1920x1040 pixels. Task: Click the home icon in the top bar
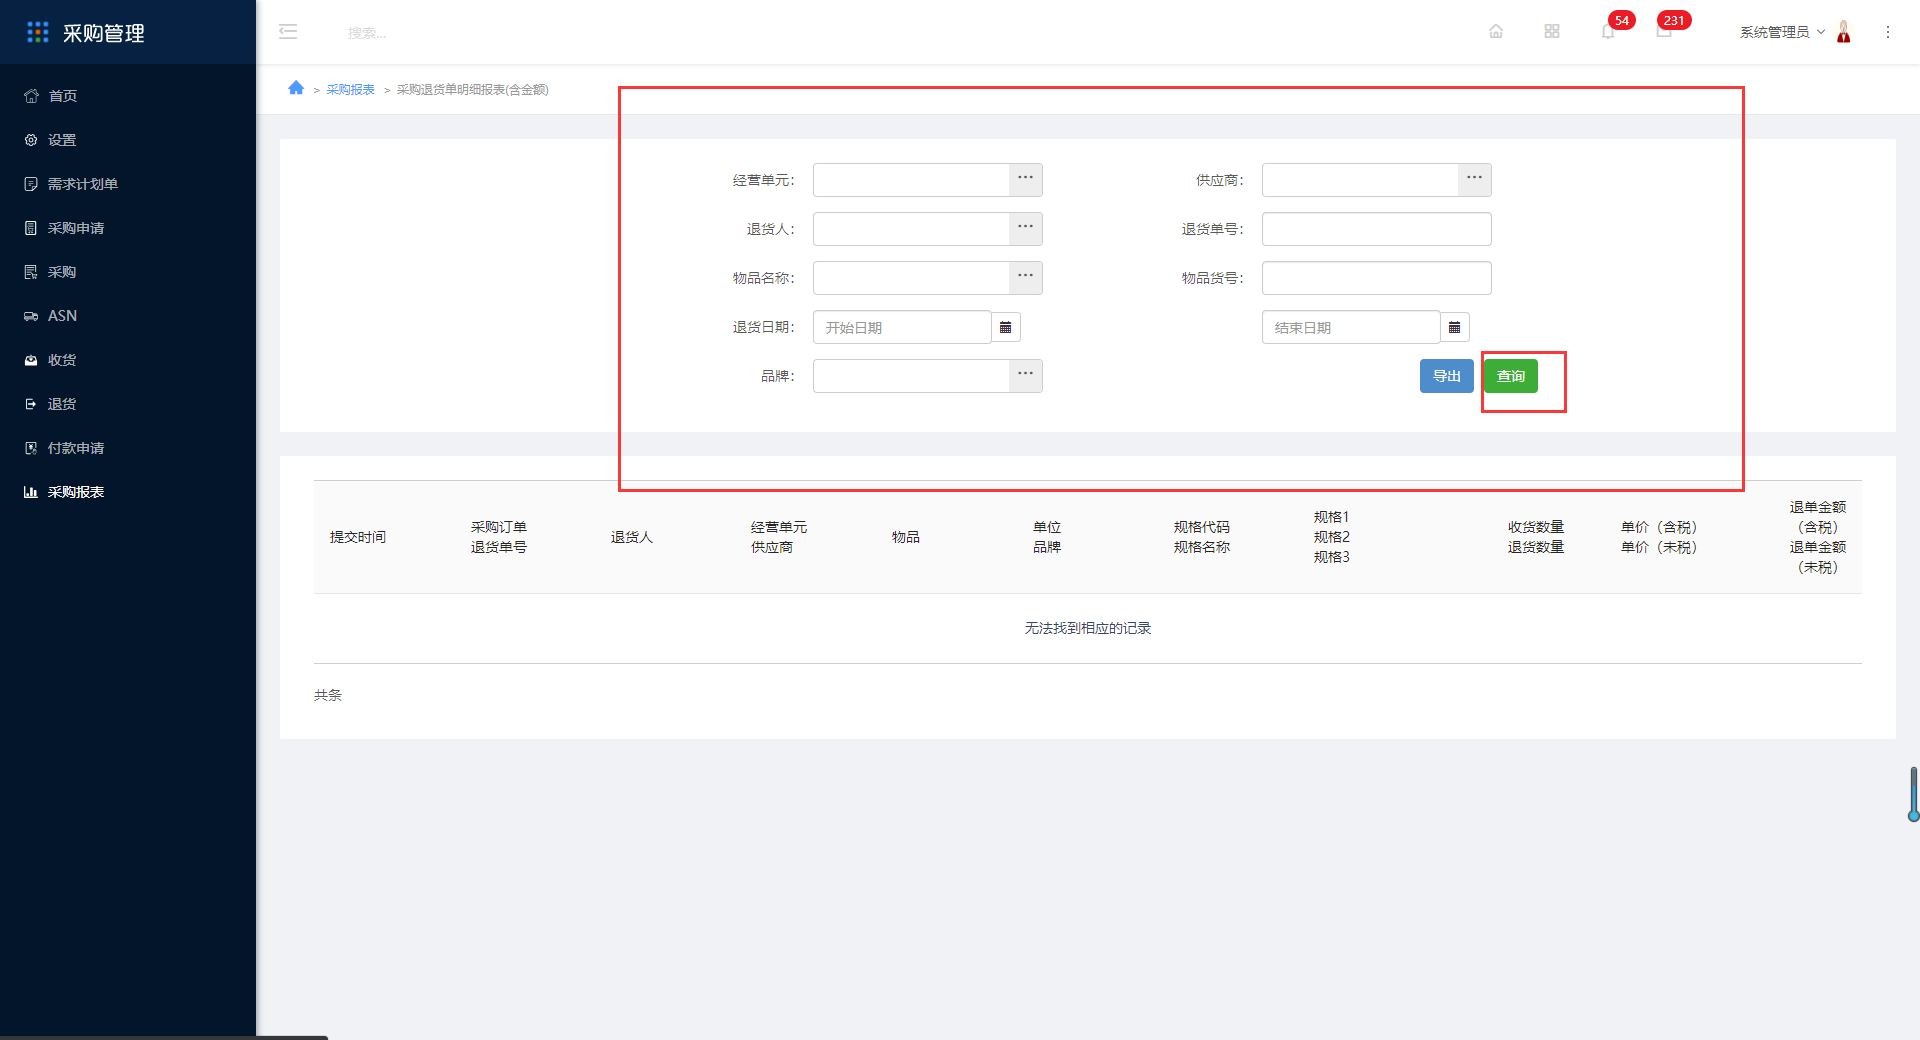[1496, 31]
